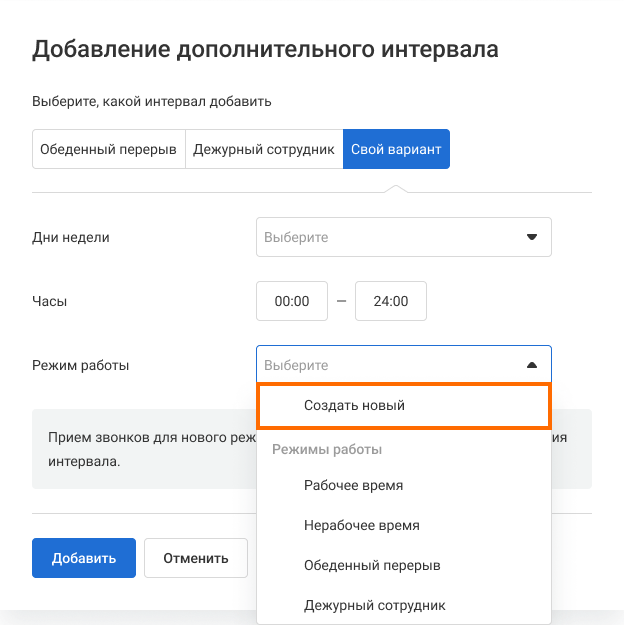Click the Дни недели field label
Image resolution: width=624 pixels, height=625 pixels.
tap(71, 238)
